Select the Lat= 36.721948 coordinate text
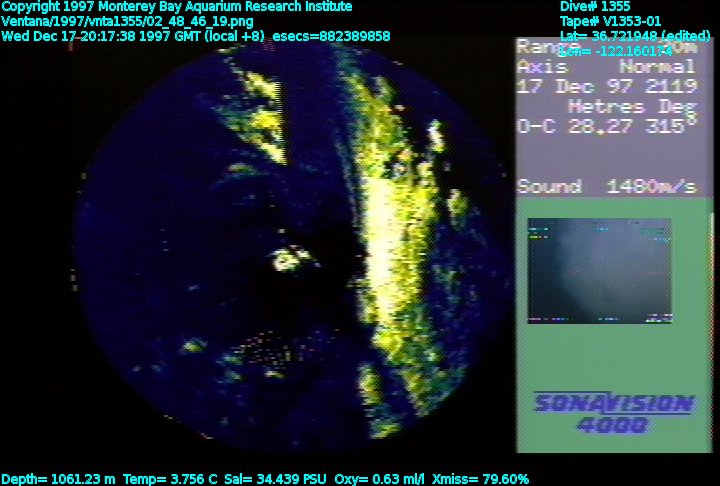Screen dimensions: 720x486 coord(620,35)
